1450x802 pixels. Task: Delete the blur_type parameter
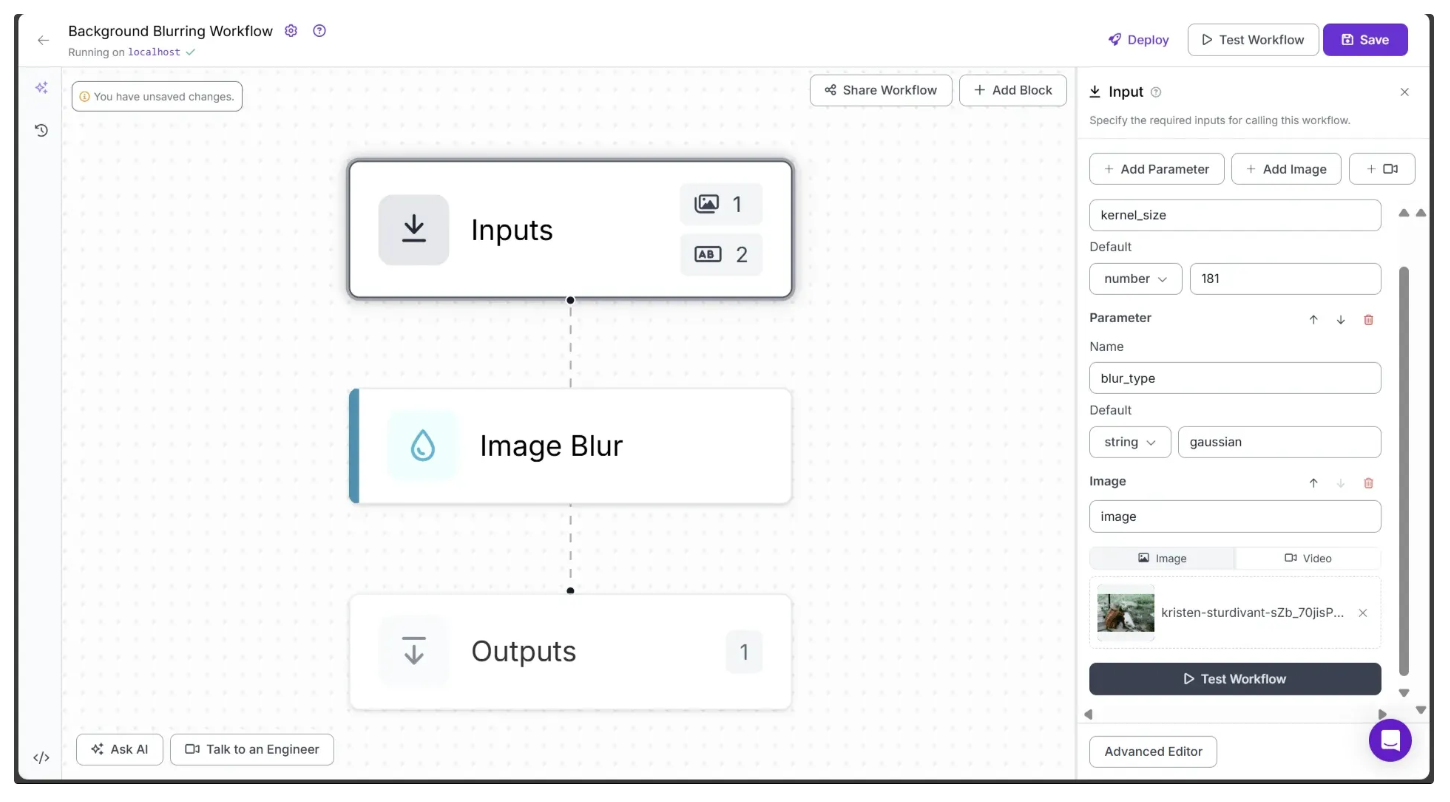[x=1369, y=319]
